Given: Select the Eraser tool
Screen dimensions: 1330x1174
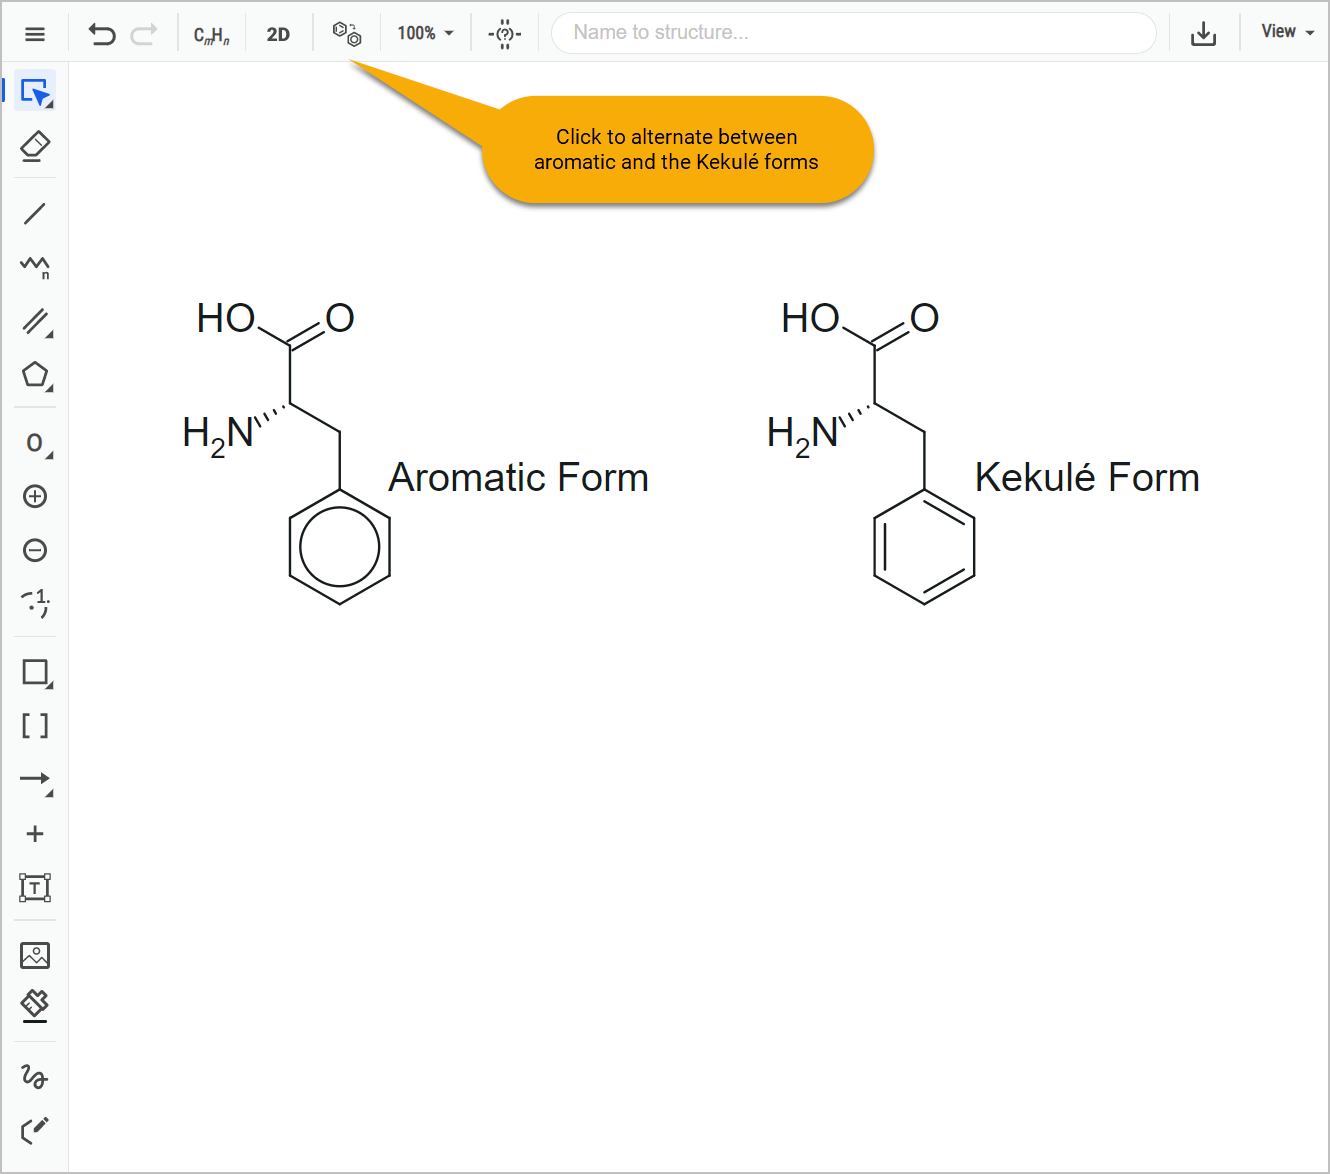Looking at the screenshot, I should pos(35,146).
